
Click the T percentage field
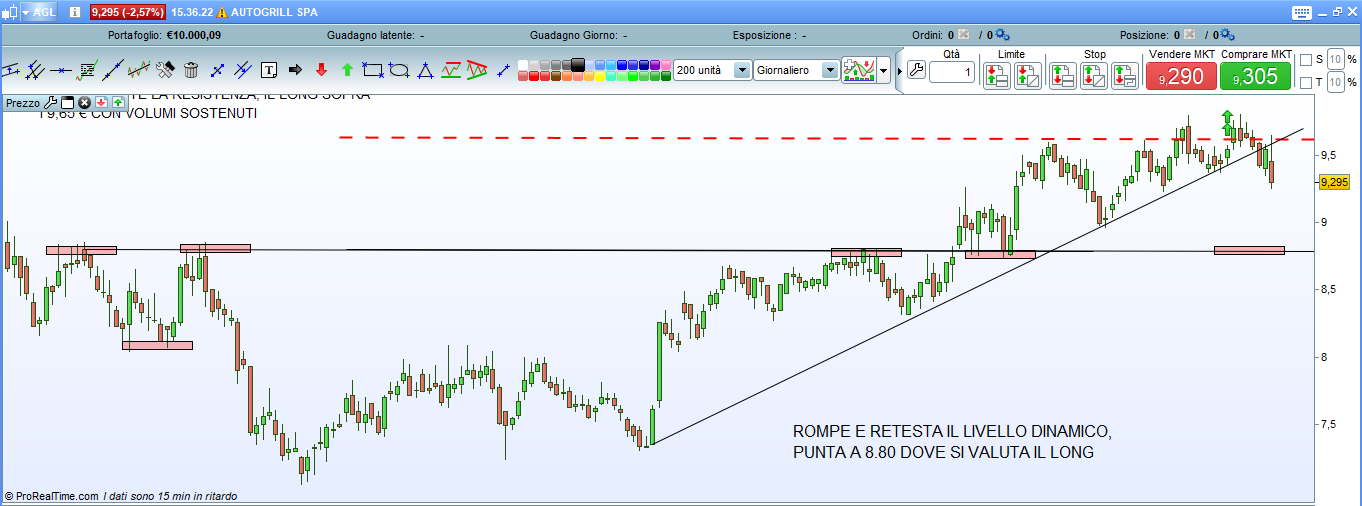pyautogui.click(x=1335, y=82)
